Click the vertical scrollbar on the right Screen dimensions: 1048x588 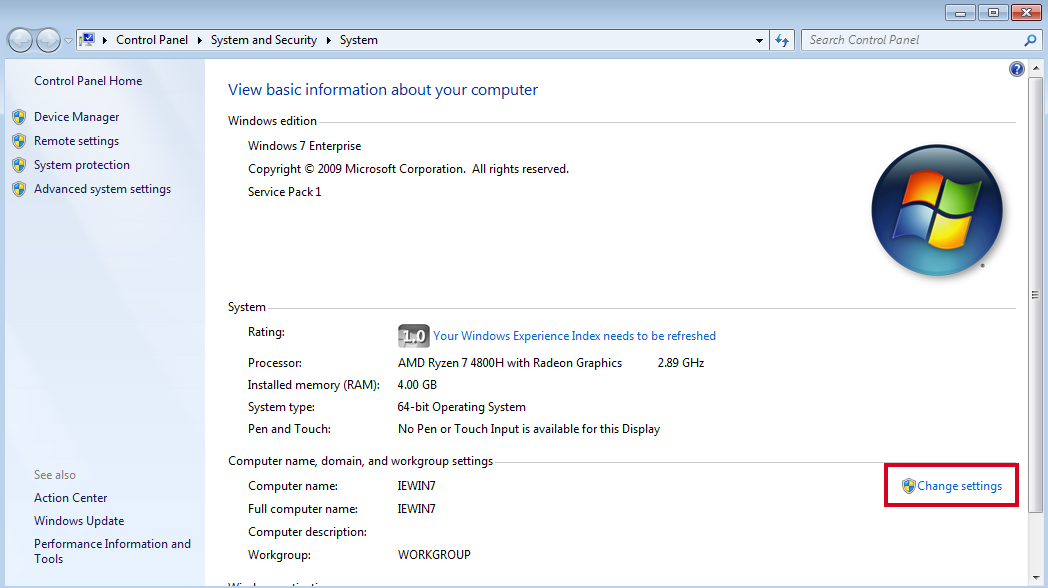(x=1035, y=294)
